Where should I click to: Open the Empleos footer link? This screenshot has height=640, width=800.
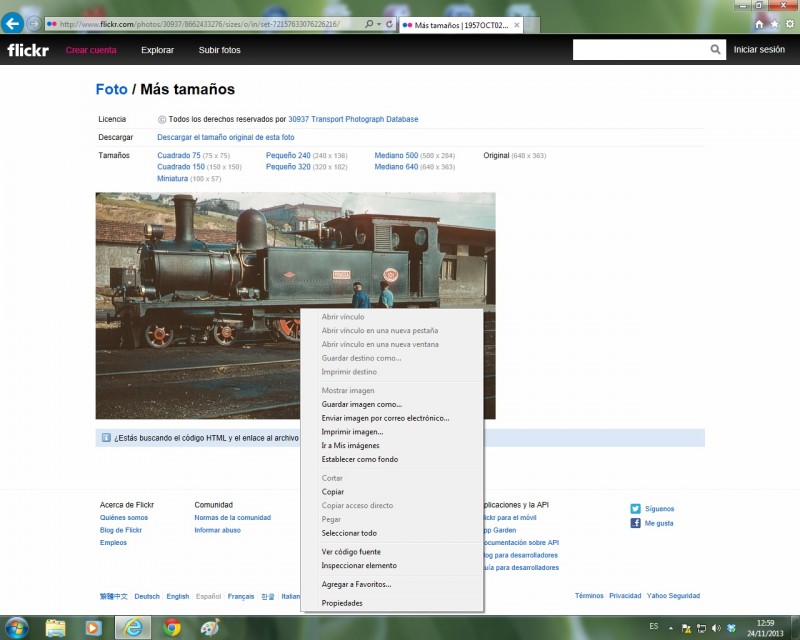pos(113,543)
